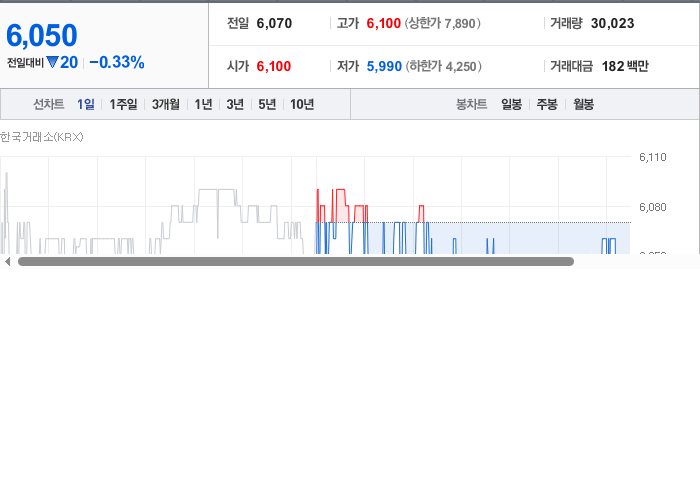700x490 pixels.
Task: Click the 하한가 4,250 text
Action: pyautogui.click(x=443, y=66)
